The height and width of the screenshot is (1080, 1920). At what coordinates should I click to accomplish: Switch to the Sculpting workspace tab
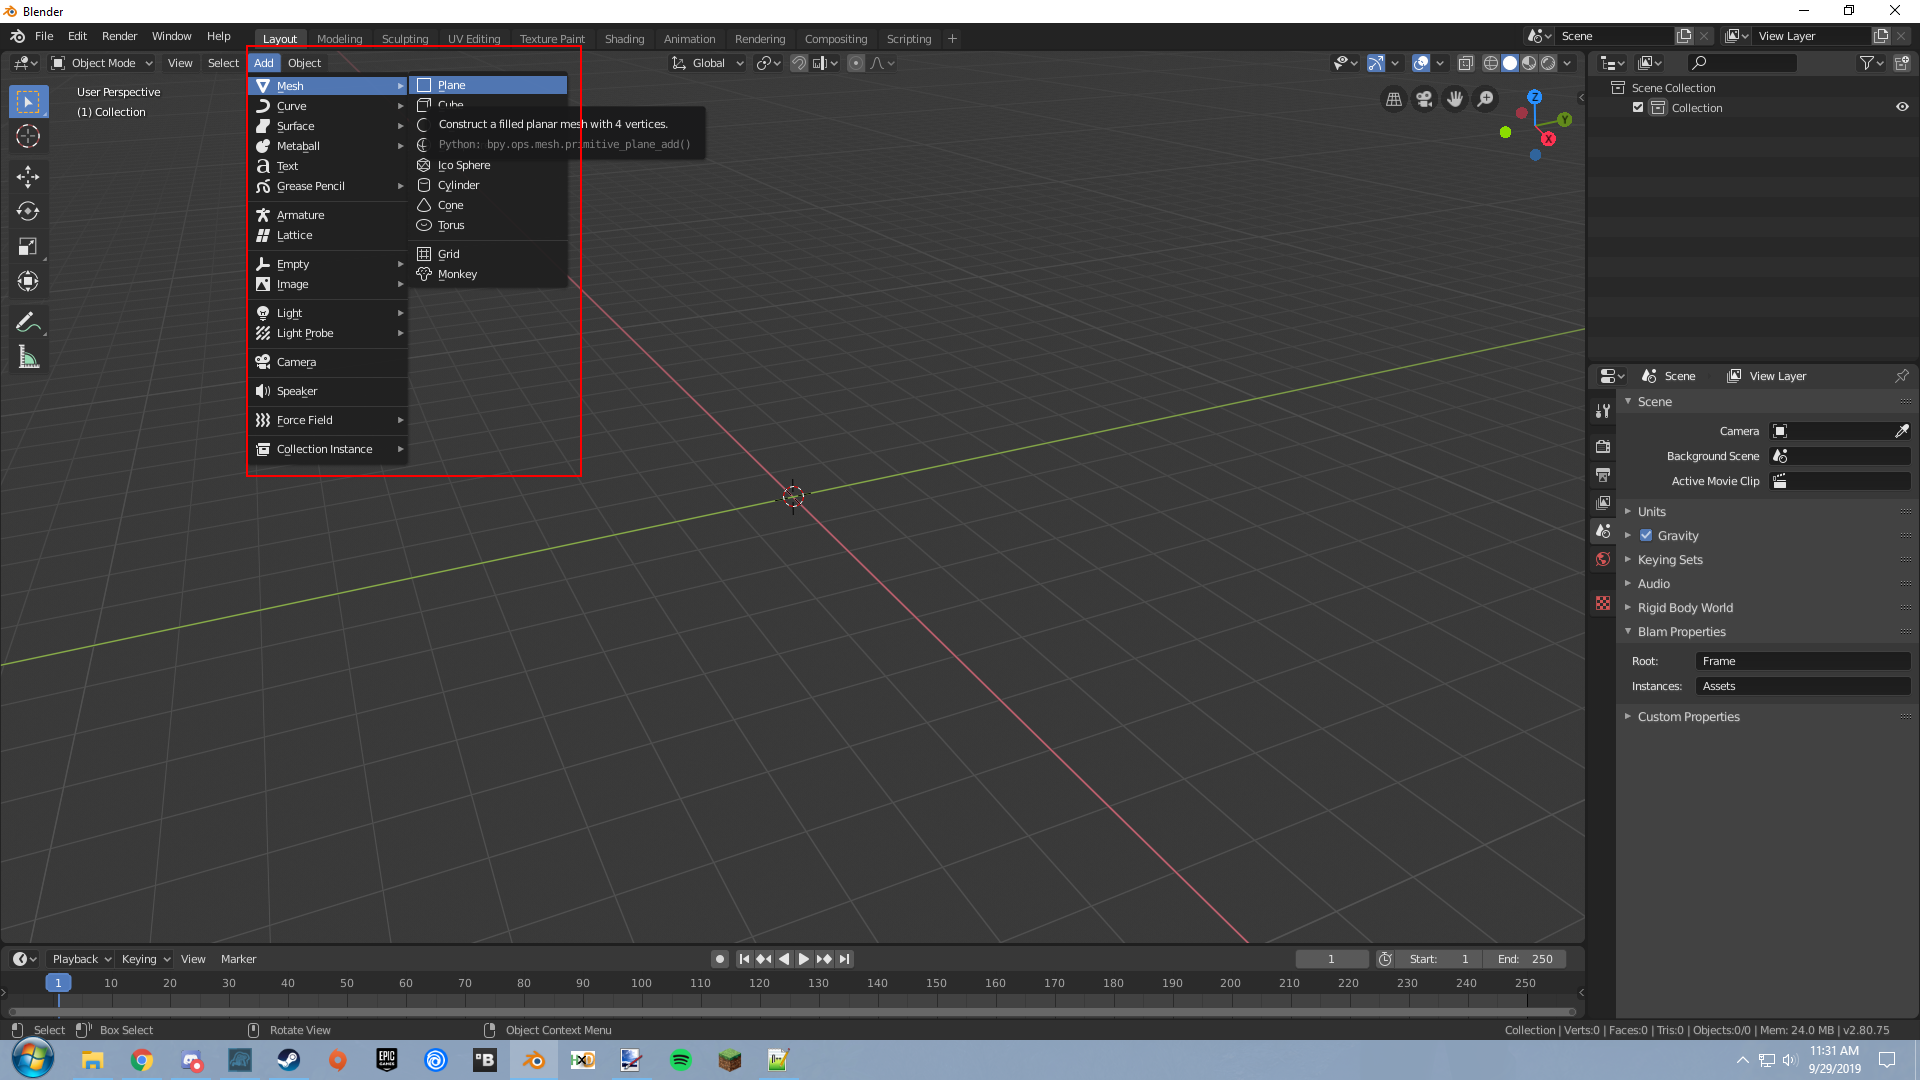404,39
